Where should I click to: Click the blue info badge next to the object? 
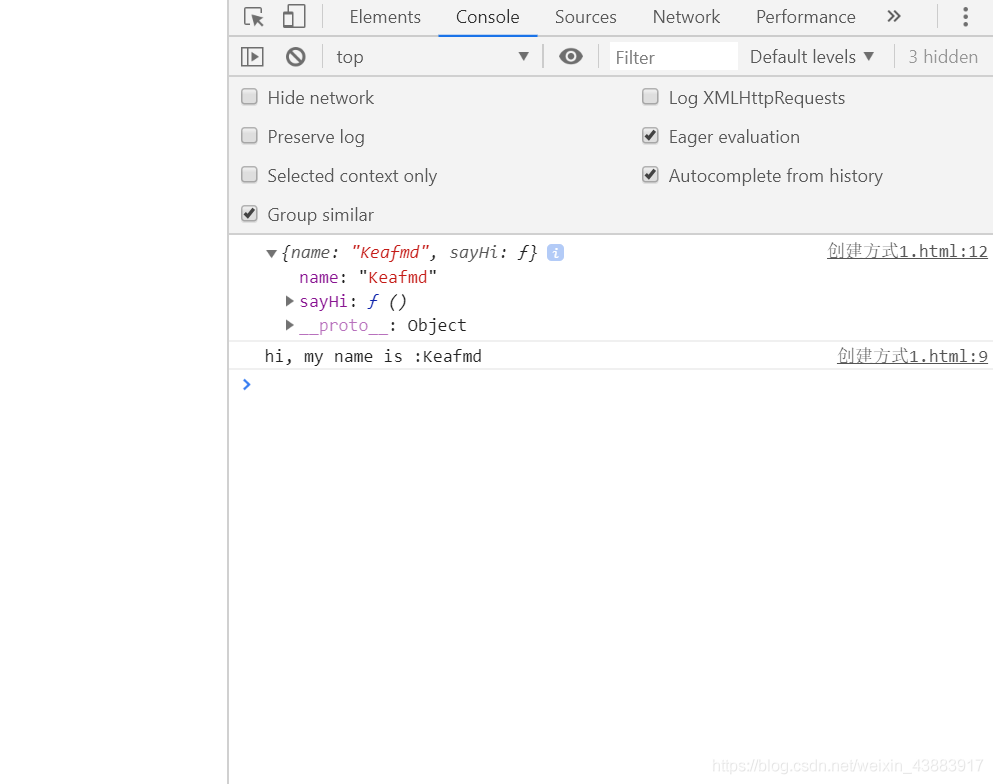point(555,253)
